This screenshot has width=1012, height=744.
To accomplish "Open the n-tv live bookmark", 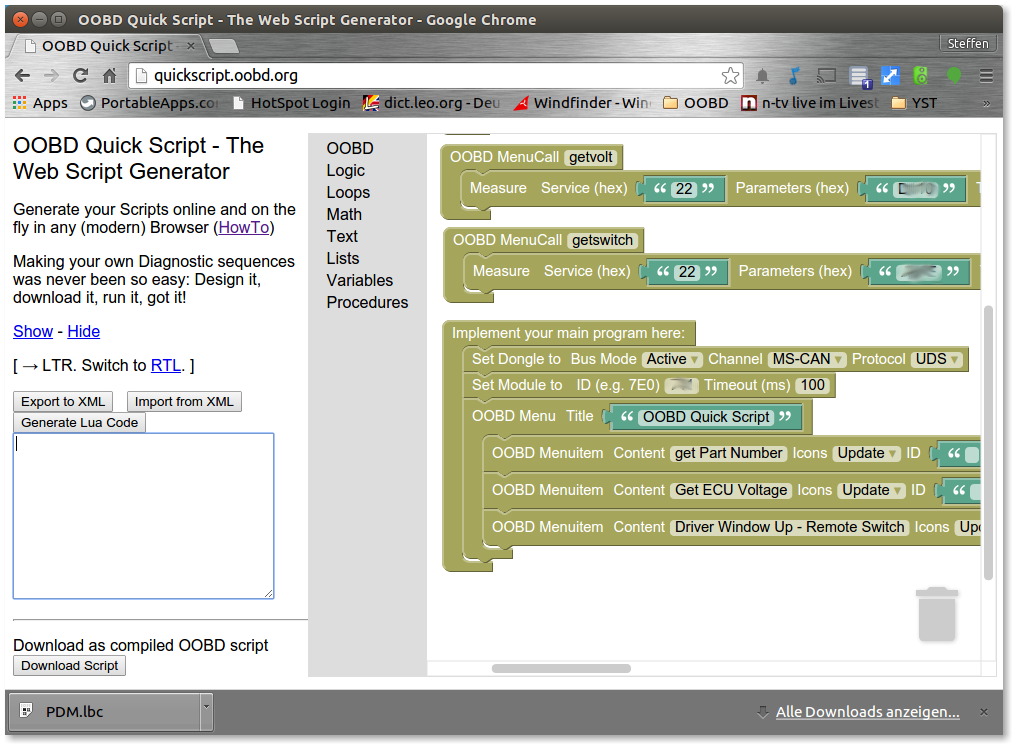I will [x=809, y=103].
